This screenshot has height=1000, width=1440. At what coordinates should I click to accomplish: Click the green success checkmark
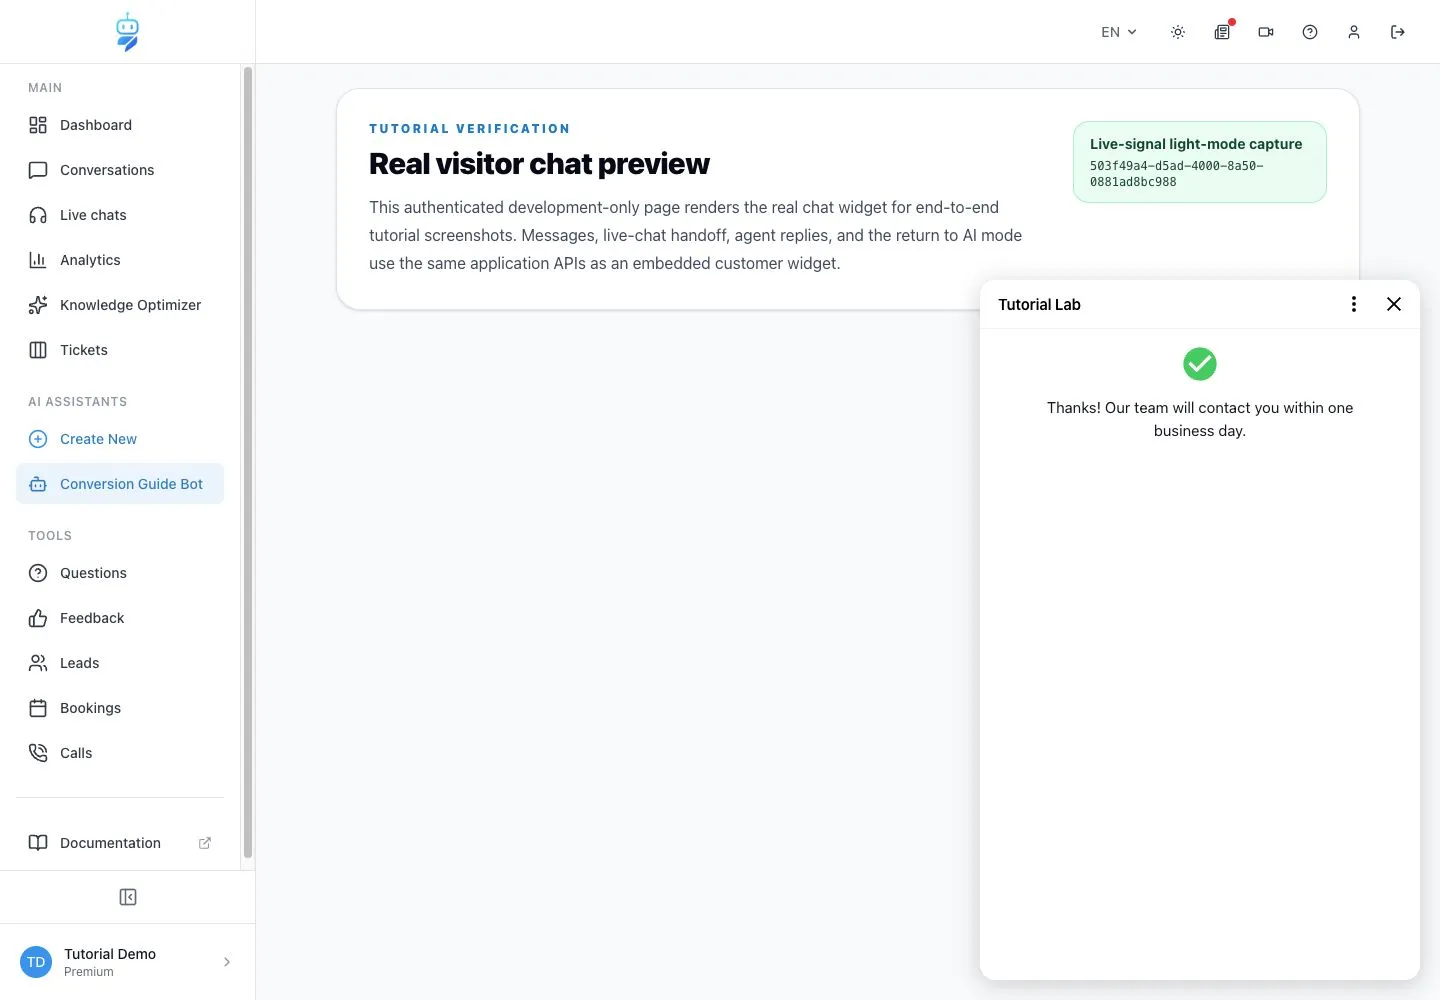tap(1200, 364)
